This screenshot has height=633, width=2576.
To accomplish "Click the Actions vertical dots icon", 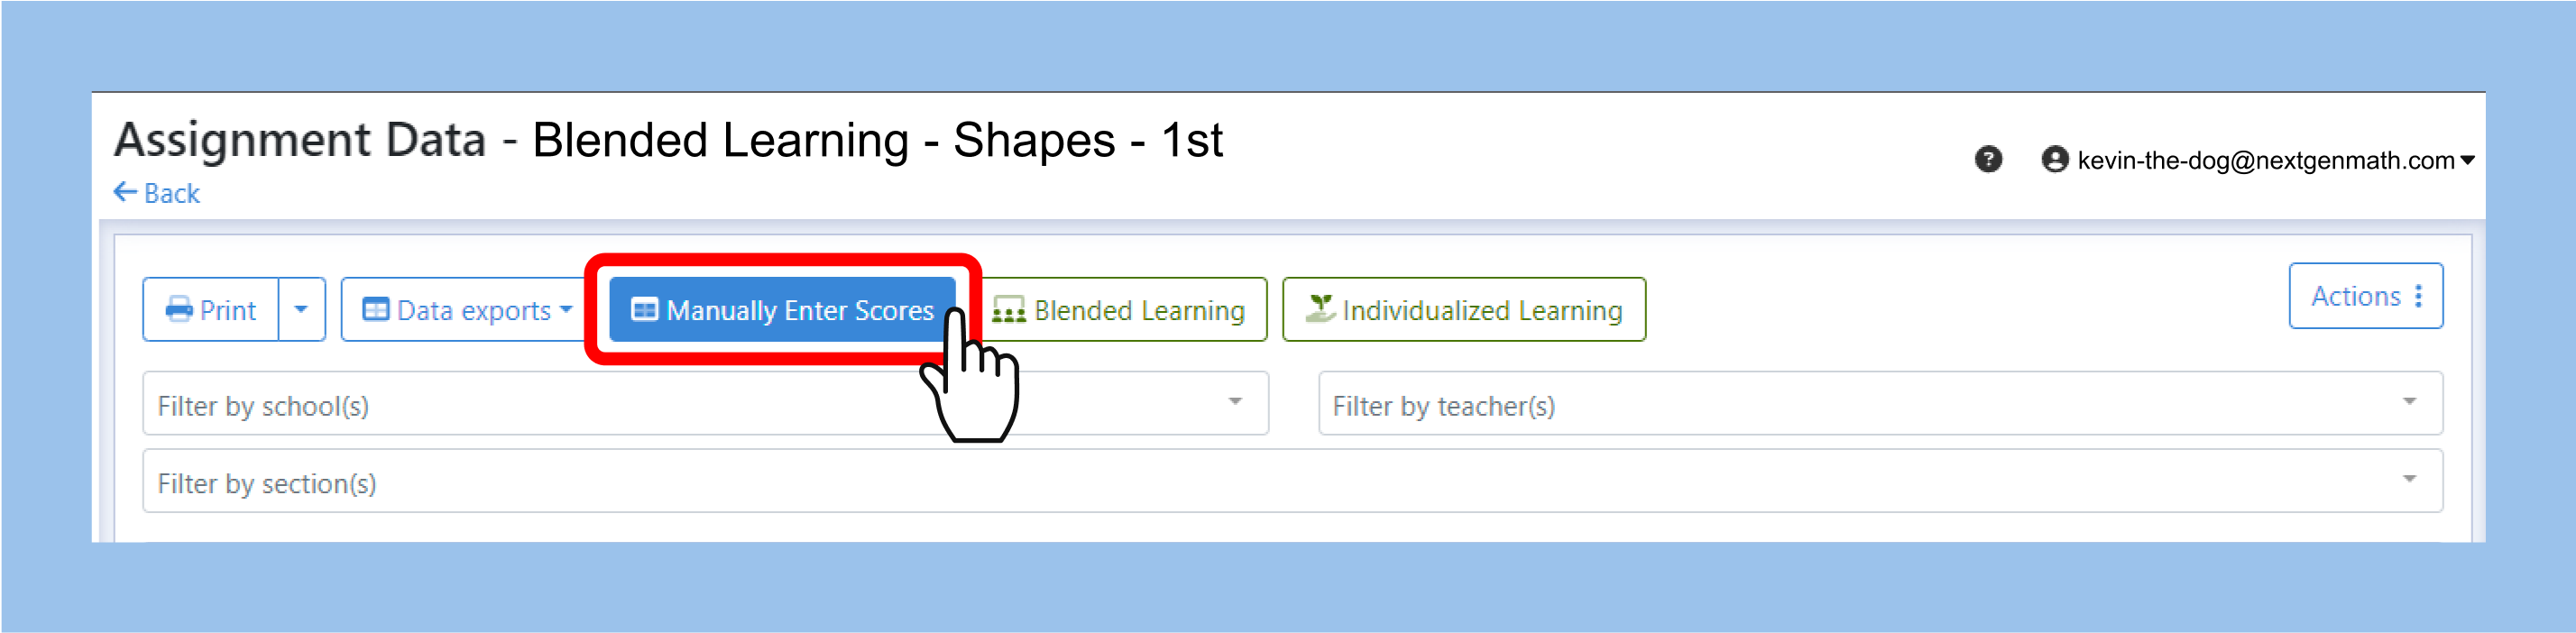I will click(x=2418, y=296).
